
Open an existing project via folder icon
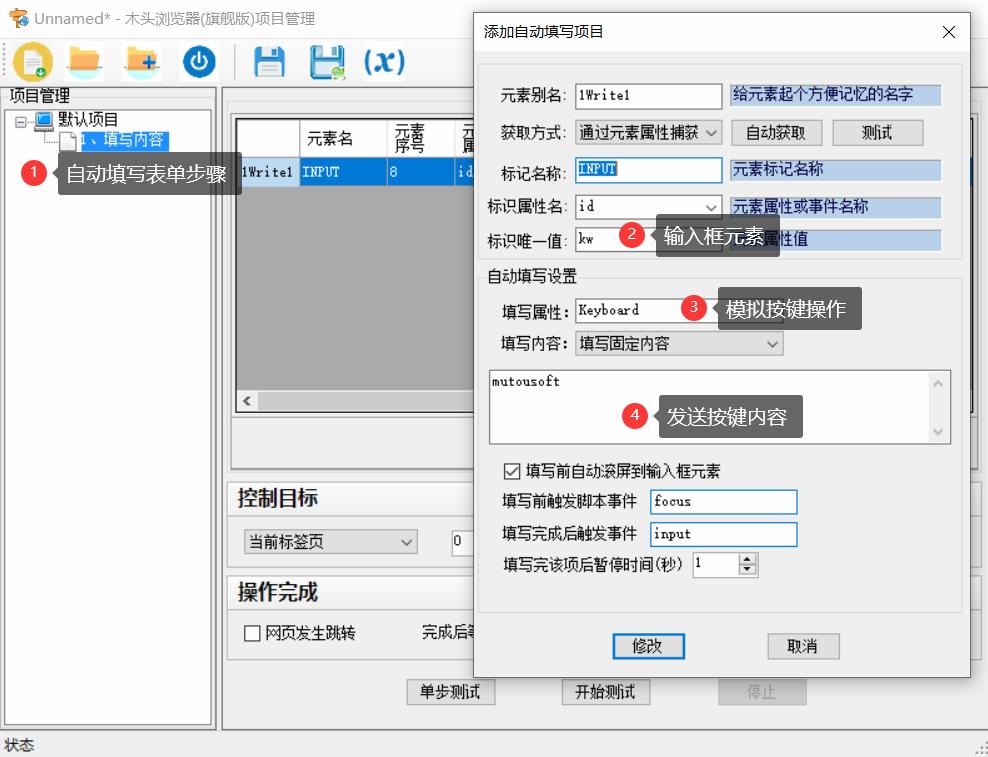[x=84, y=61]
